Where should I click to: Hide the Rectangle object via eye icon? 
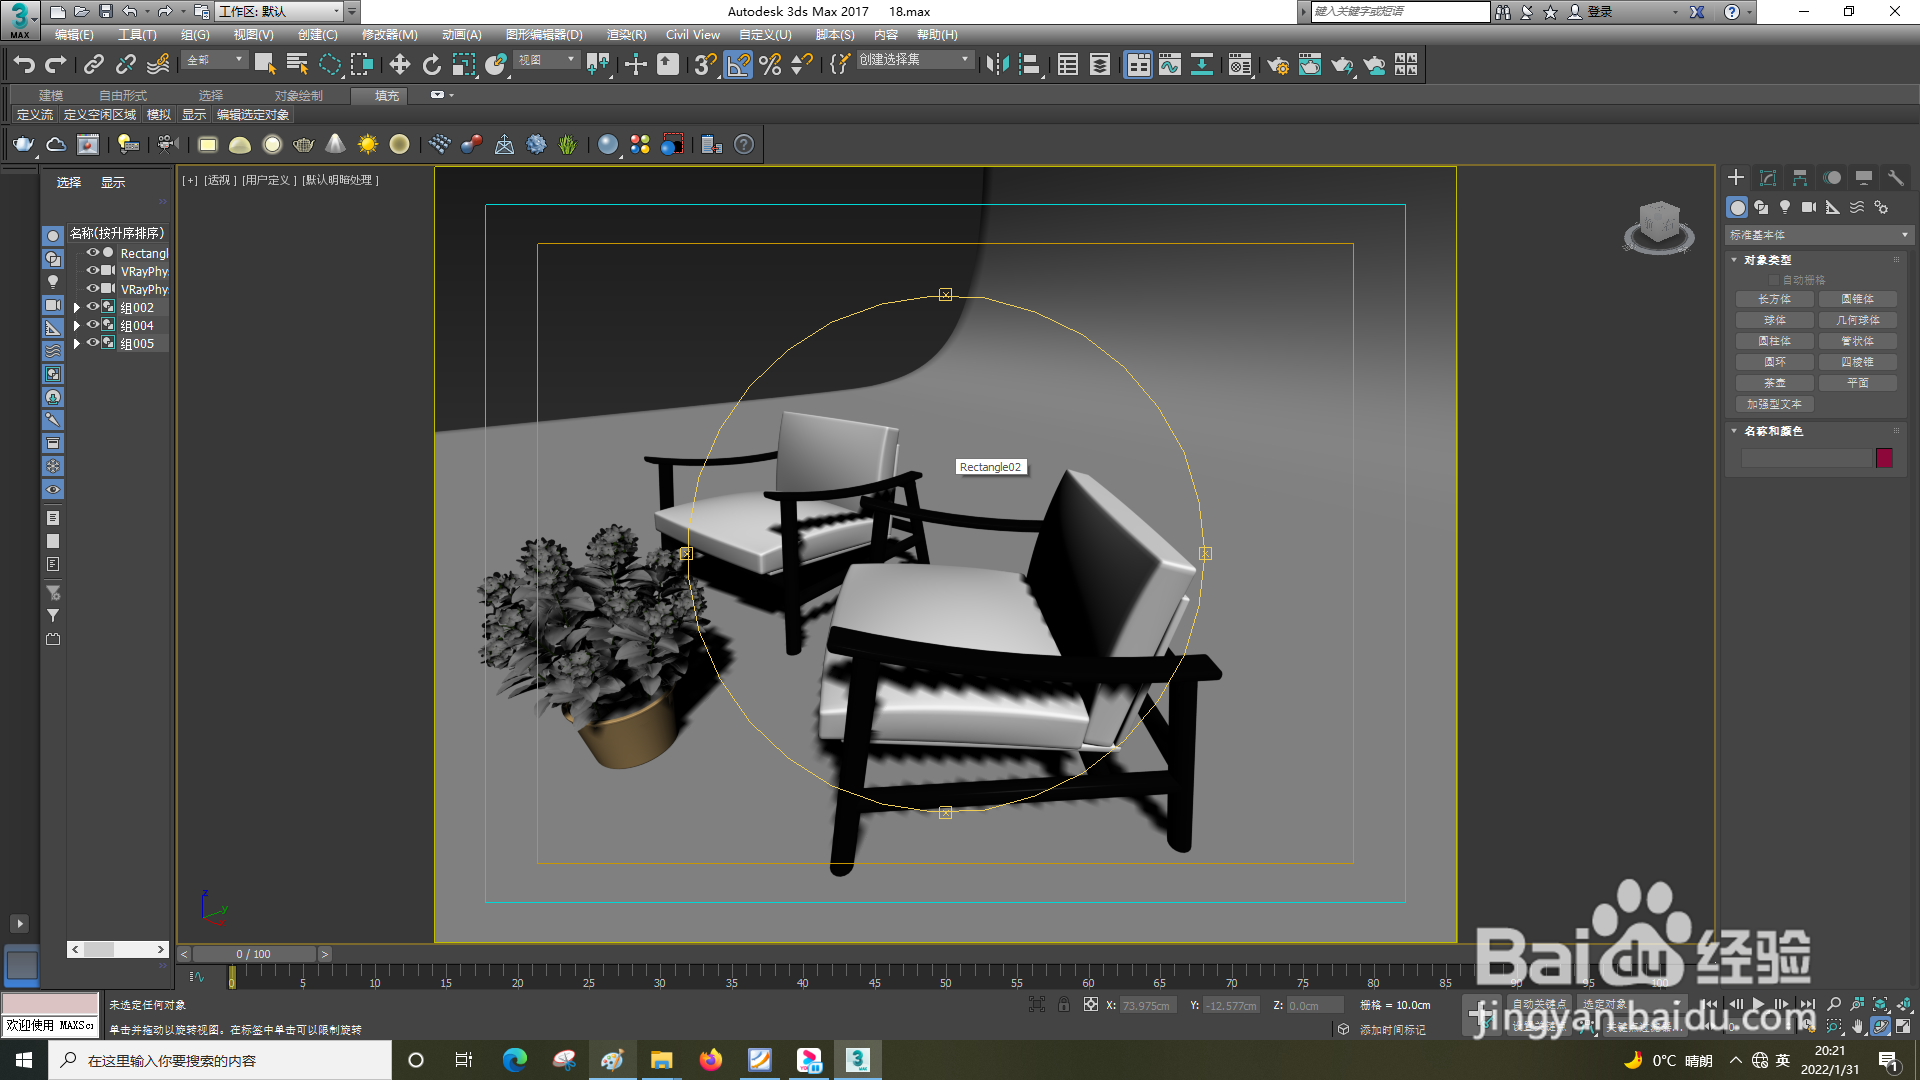(x=92, y=253)
